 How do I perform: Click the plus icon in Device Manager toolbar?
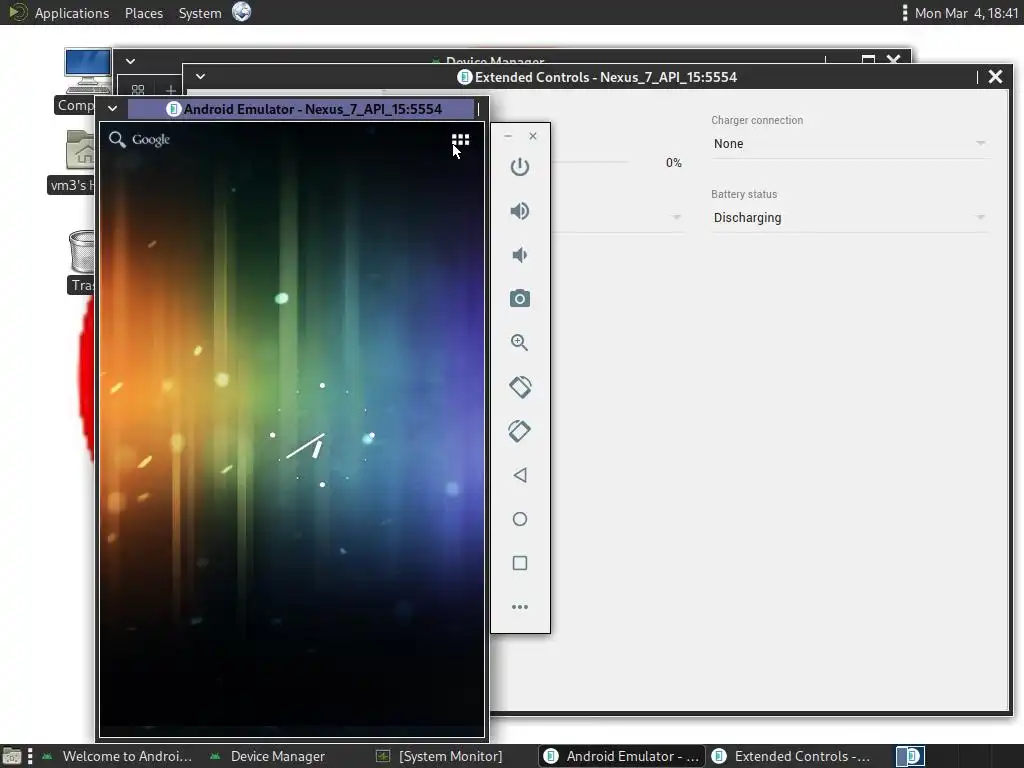(170, 90)
